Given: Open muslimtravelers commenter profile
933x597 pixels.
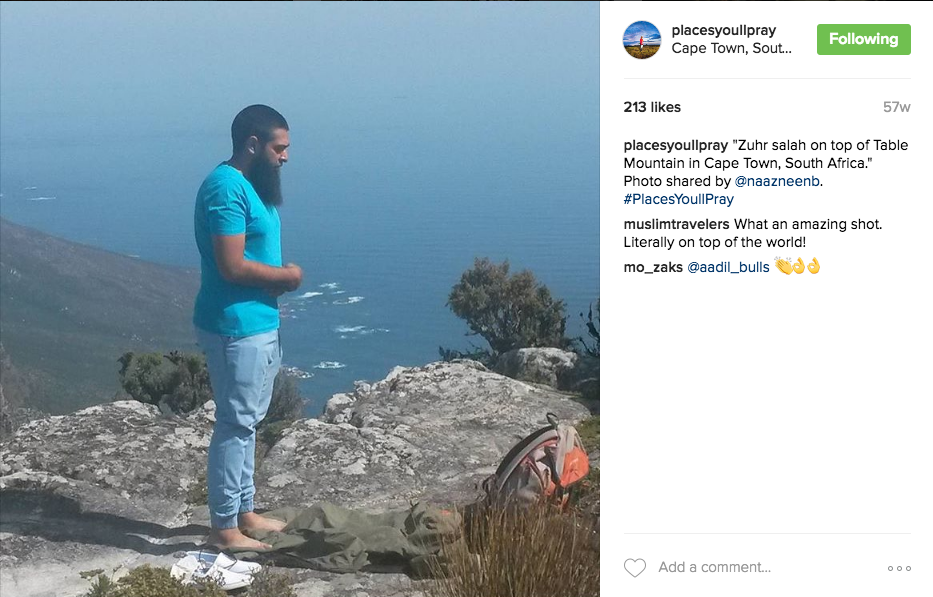Looking at the screenshot, I should pos(676,224).
